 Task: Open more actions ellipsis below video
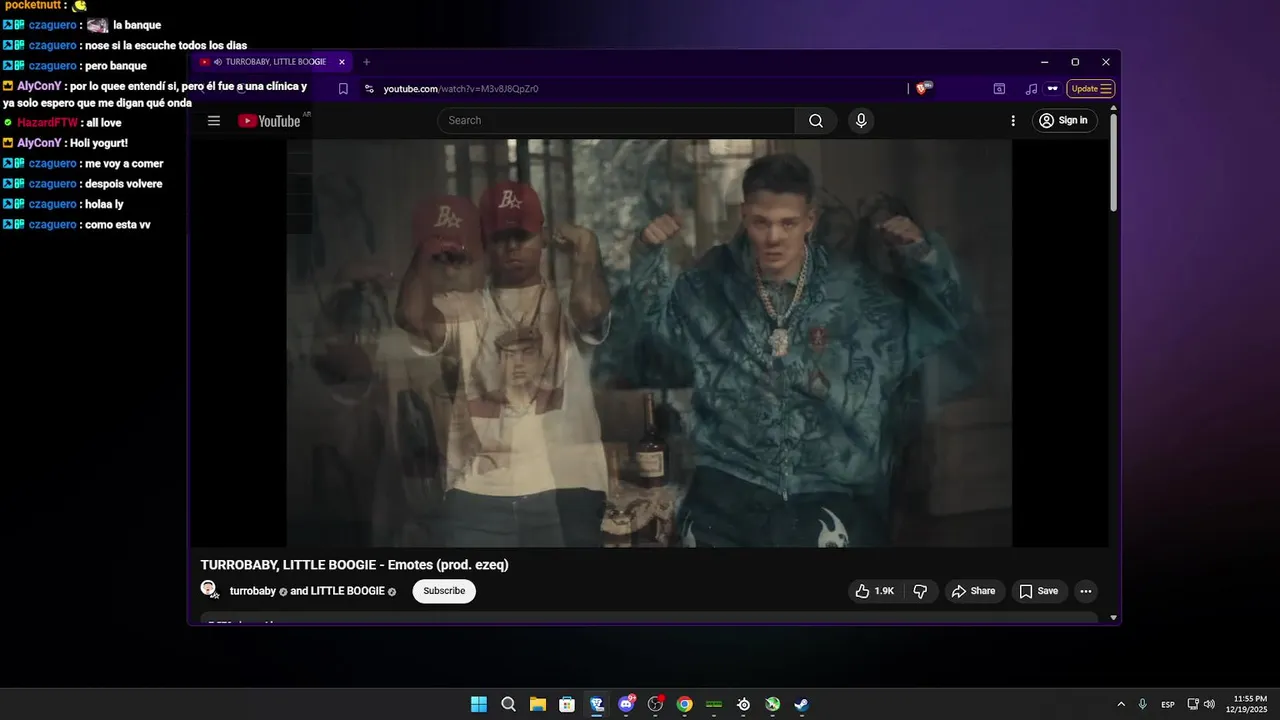(1086, 591)
